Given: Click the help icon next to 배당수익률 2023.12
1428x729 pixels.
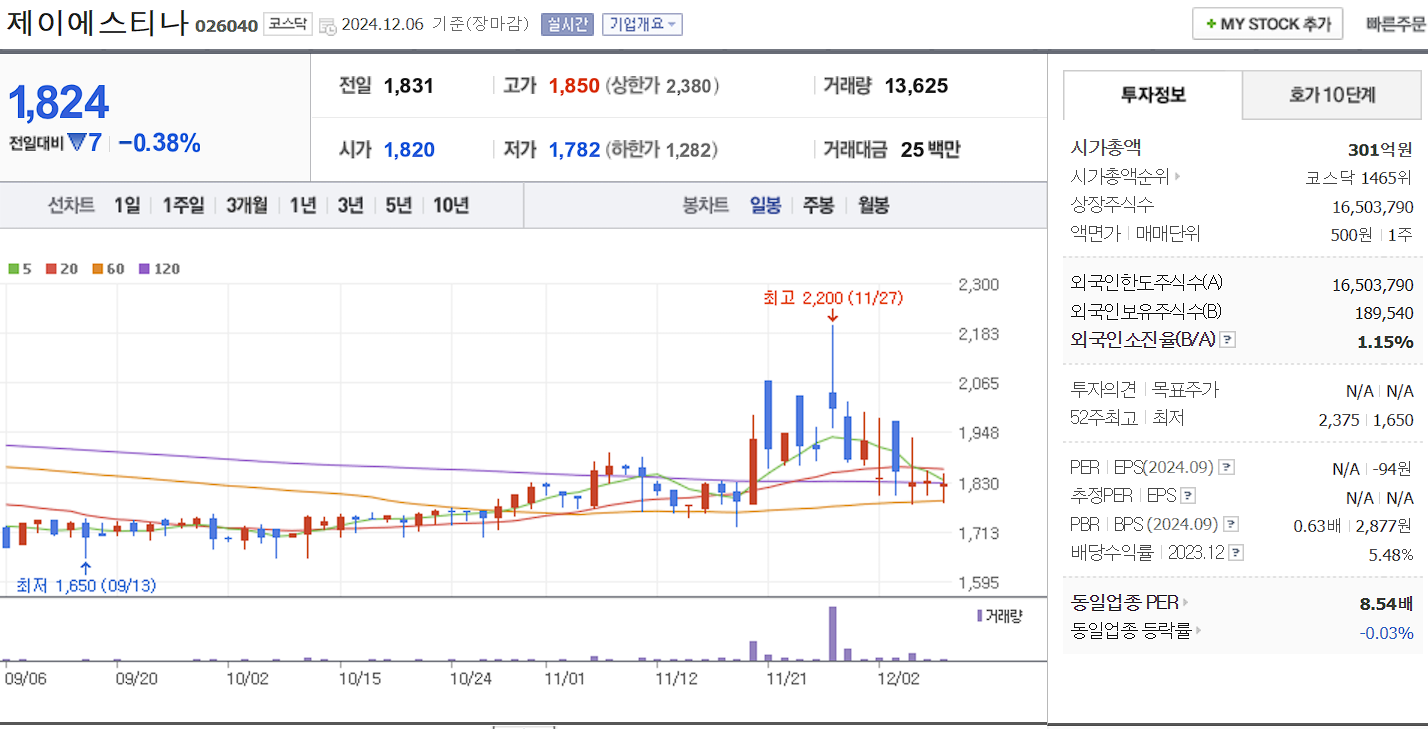Looking at the screenshot, I should (1237, 552).
